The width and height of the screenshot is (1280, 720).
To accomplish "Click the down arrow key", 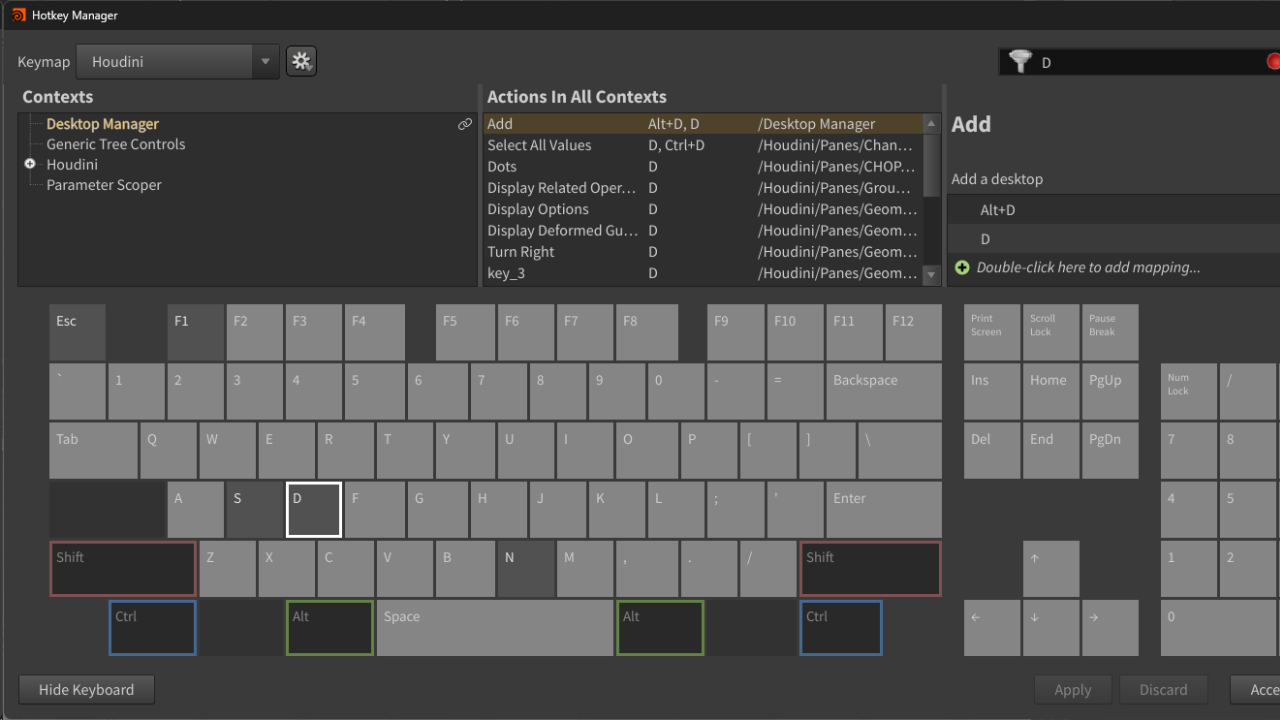I will point(1051,628).
